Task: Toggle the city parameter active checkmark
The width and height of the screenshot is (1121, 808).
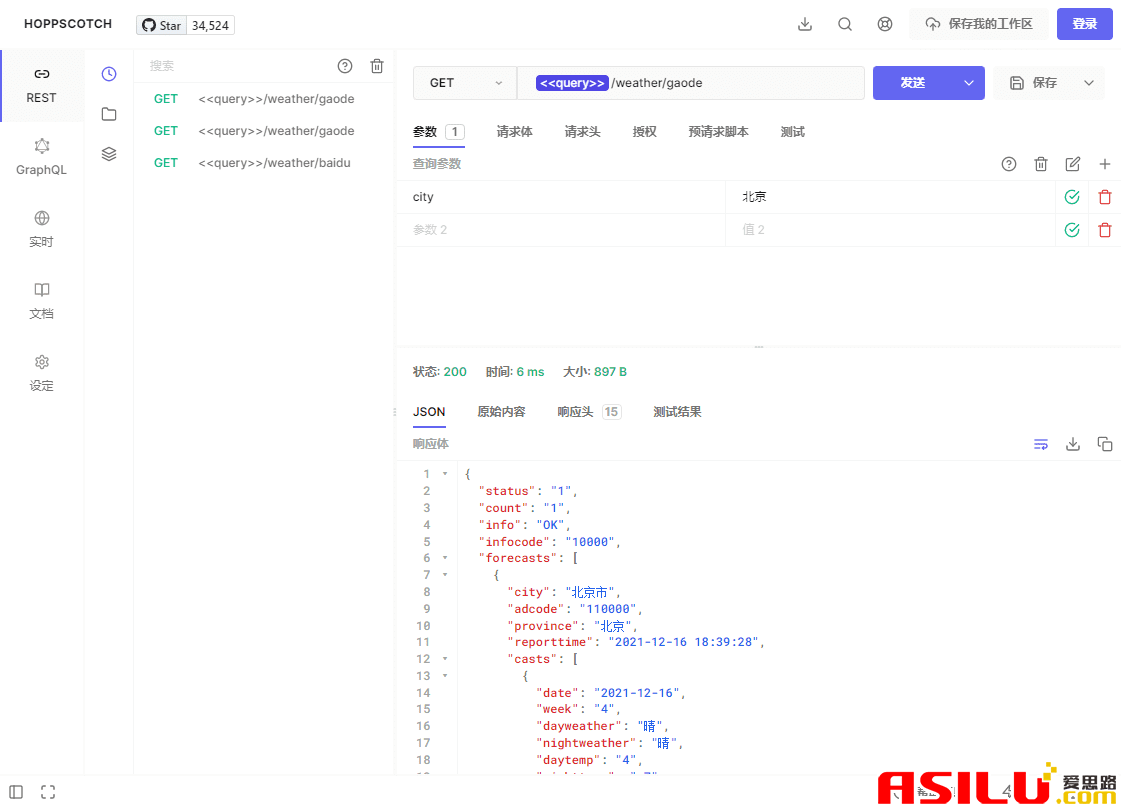Action: (1072, 197)
